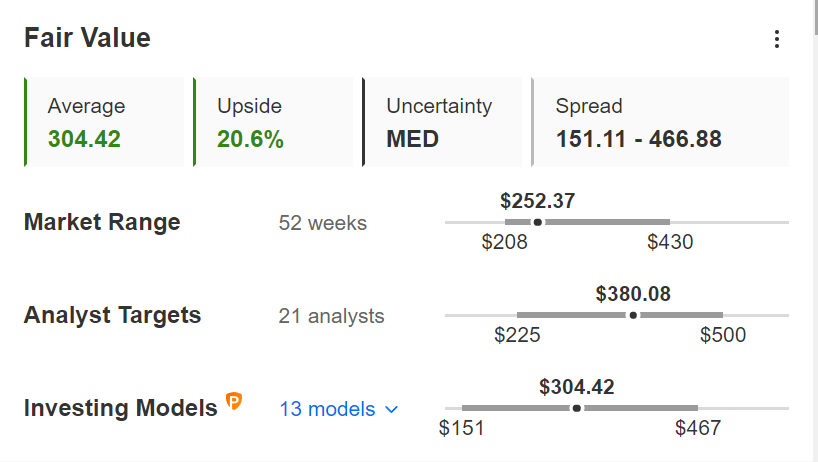Viewport: 818px width, 462px height.
Task: Click the Fair Value heading
Action: tap(87, 38)
